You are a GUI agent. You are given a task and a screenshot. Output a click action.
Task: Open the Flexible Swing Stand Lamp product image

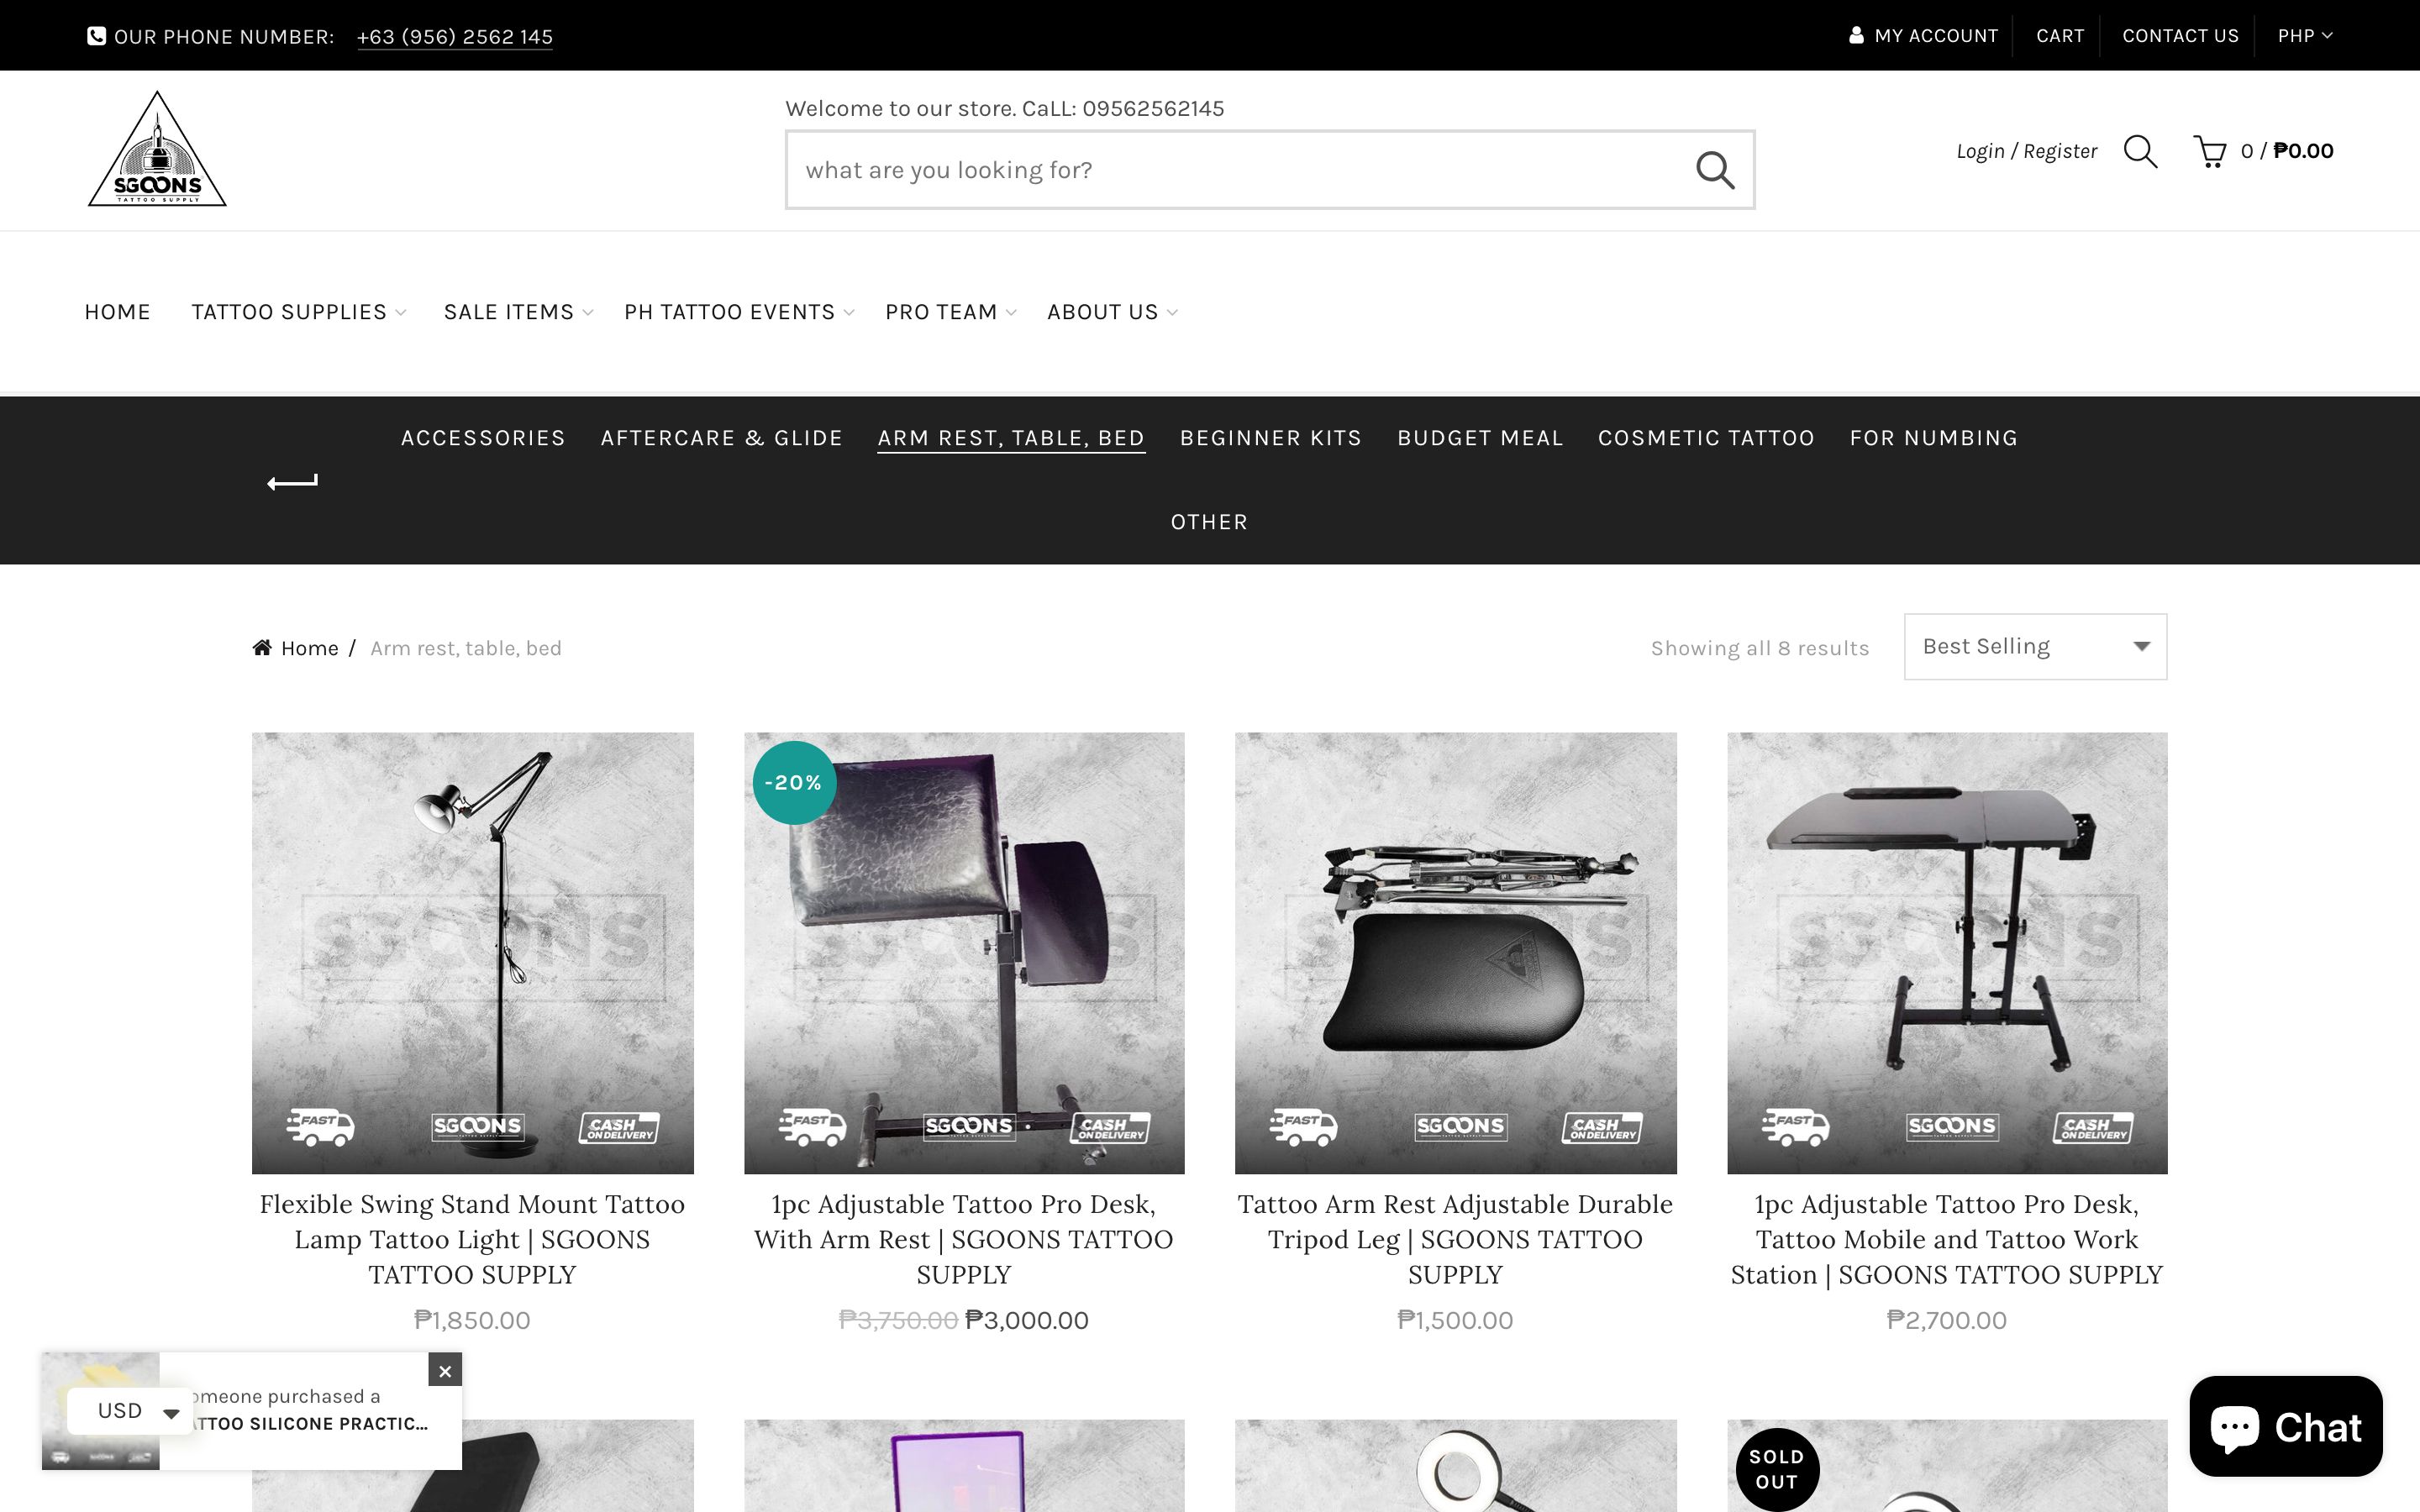[472, 952]
